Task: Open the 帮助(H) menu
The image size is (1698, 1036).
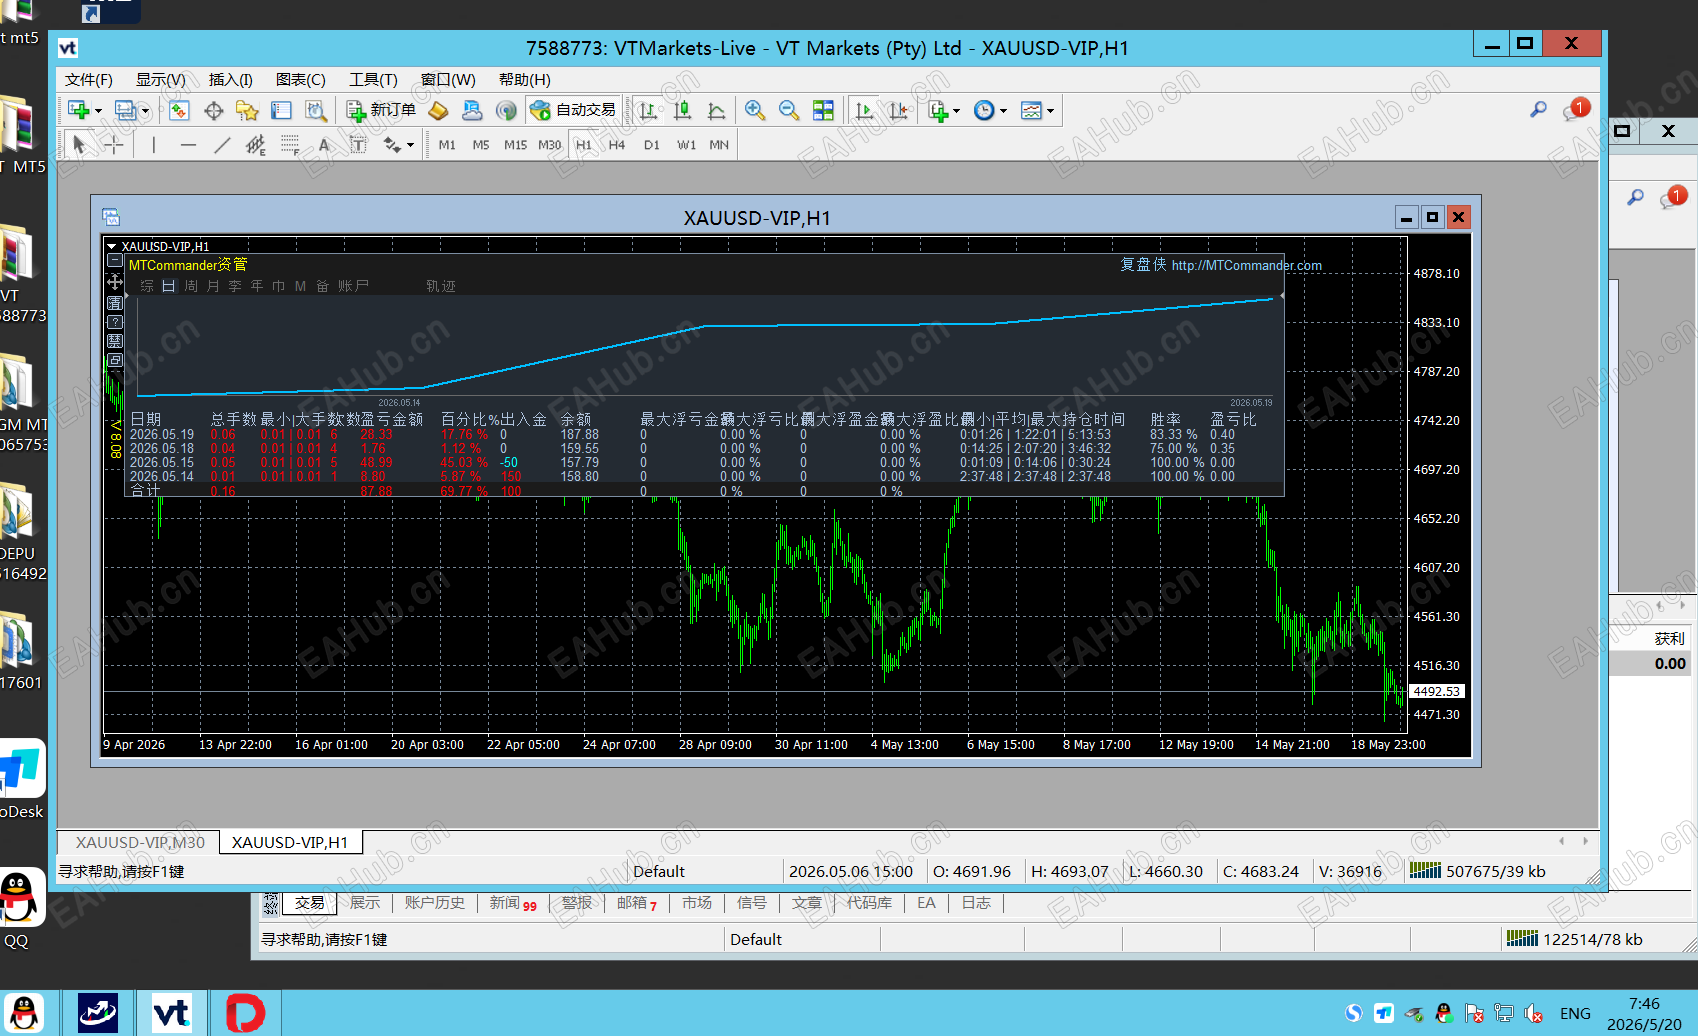Action: [x=525, y=80]
